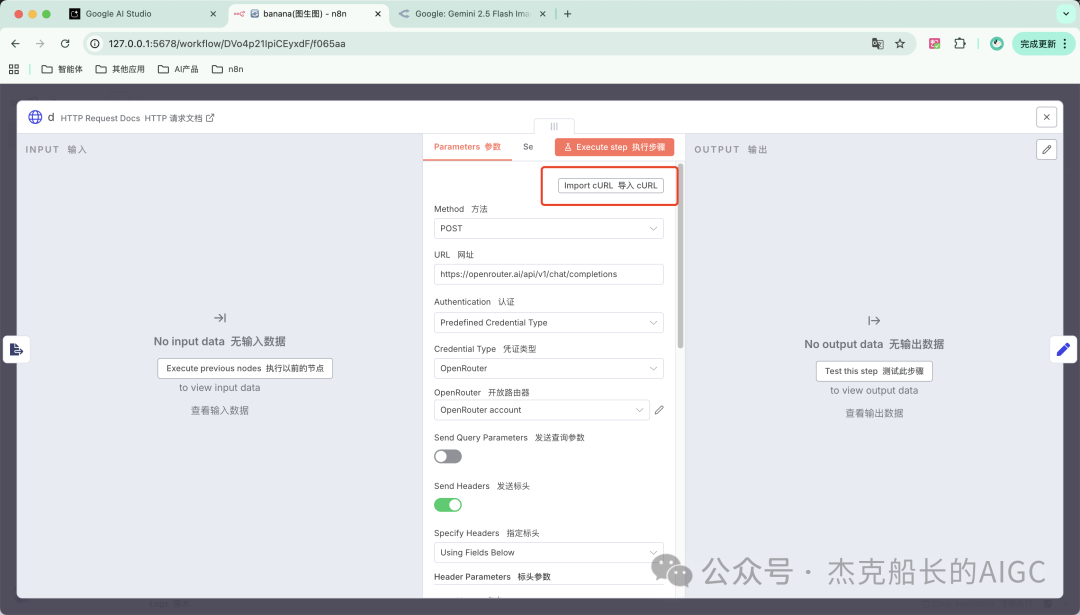Reload the current page
The width and height of the screenshot is (1080, 615).
coord(65,43)
